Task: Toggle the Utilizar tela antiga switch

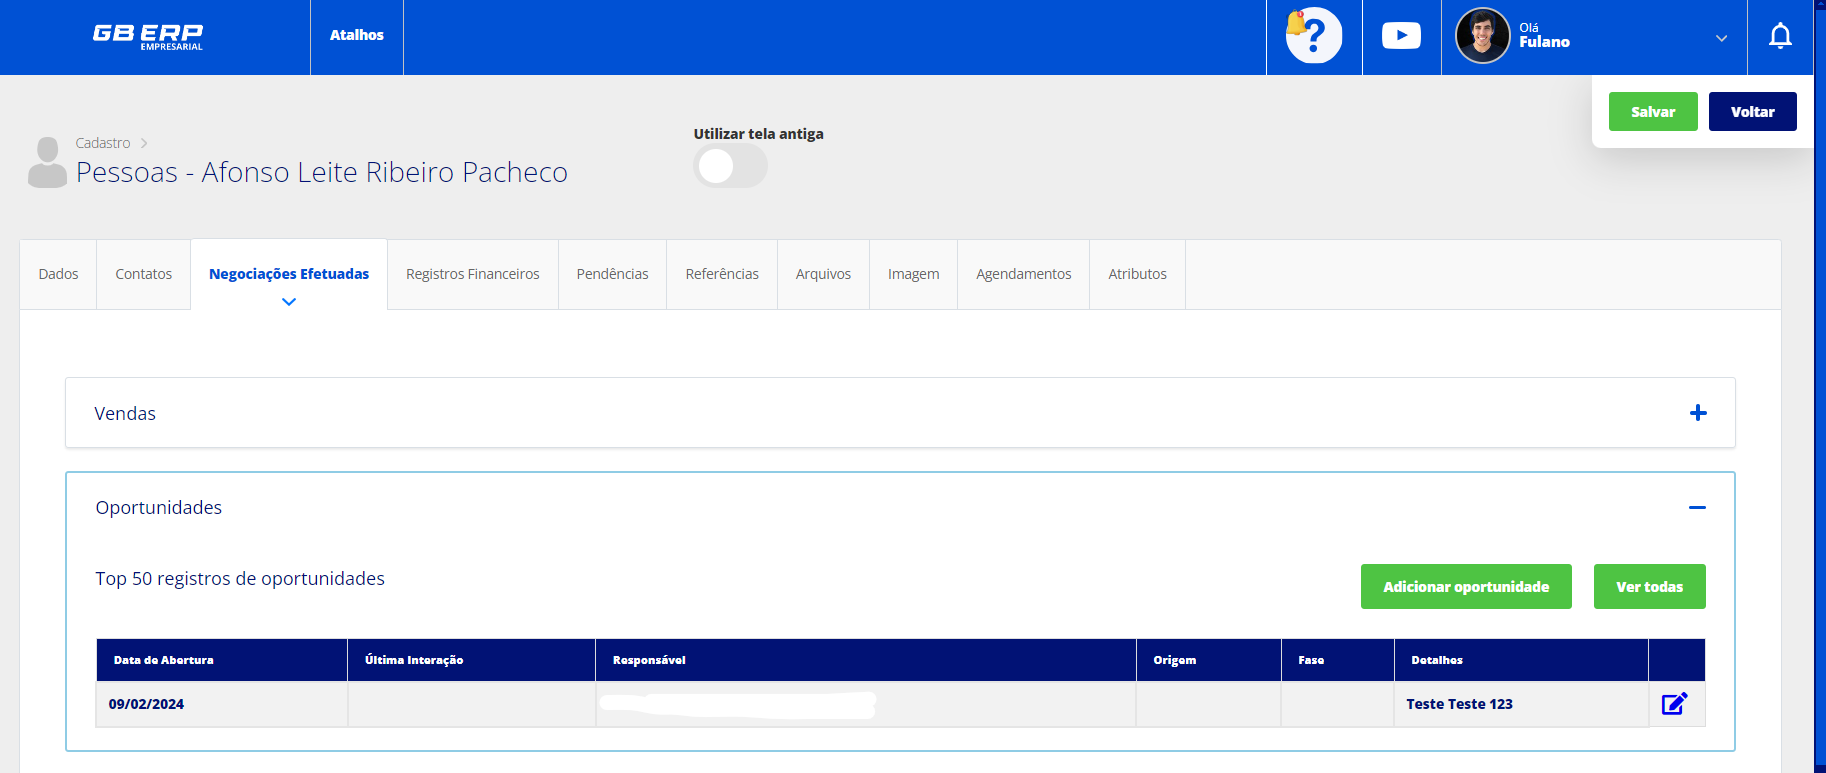Action: 730,166
